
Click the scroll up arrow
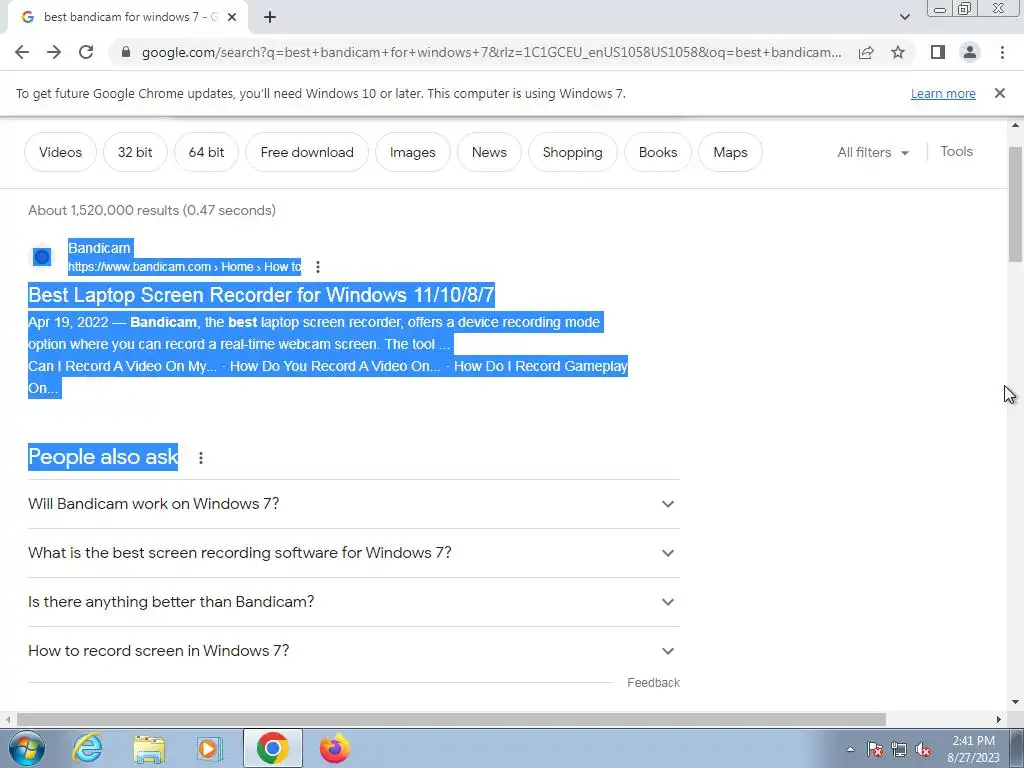(x=1016, y=125)
